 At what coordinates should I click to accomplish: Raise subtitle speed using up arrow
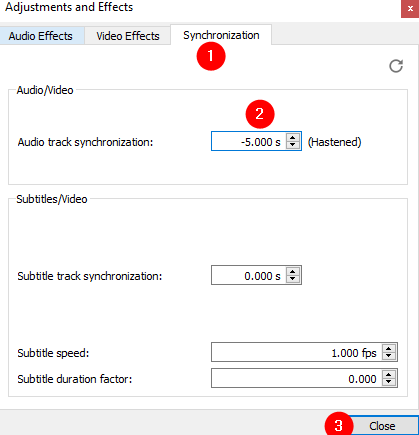pyautogui.click(x=389, y=348)
